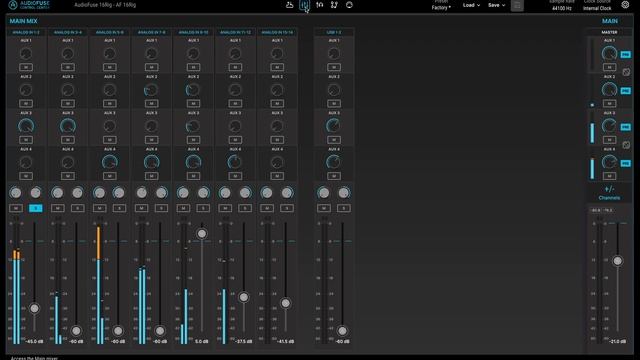Viewport: 640px width, 360px height.
Task: Open the inputs view icon in top toolbar
Action: [289, 5]
